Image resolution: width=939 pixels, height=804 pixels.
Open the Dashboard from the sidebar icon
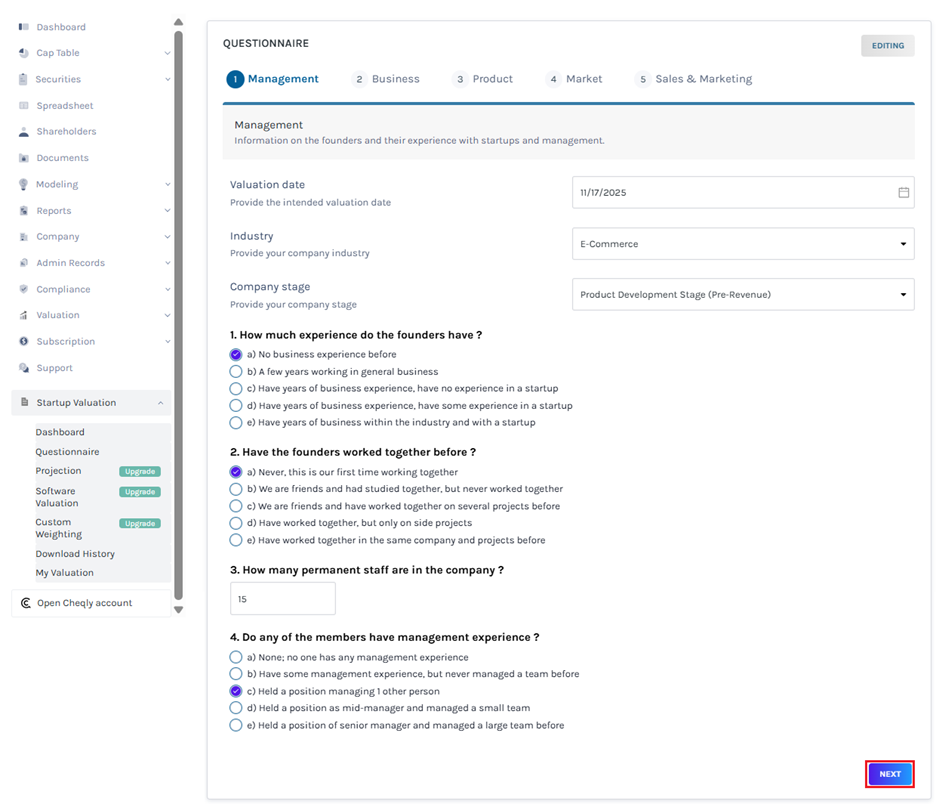tap(25, 27)
